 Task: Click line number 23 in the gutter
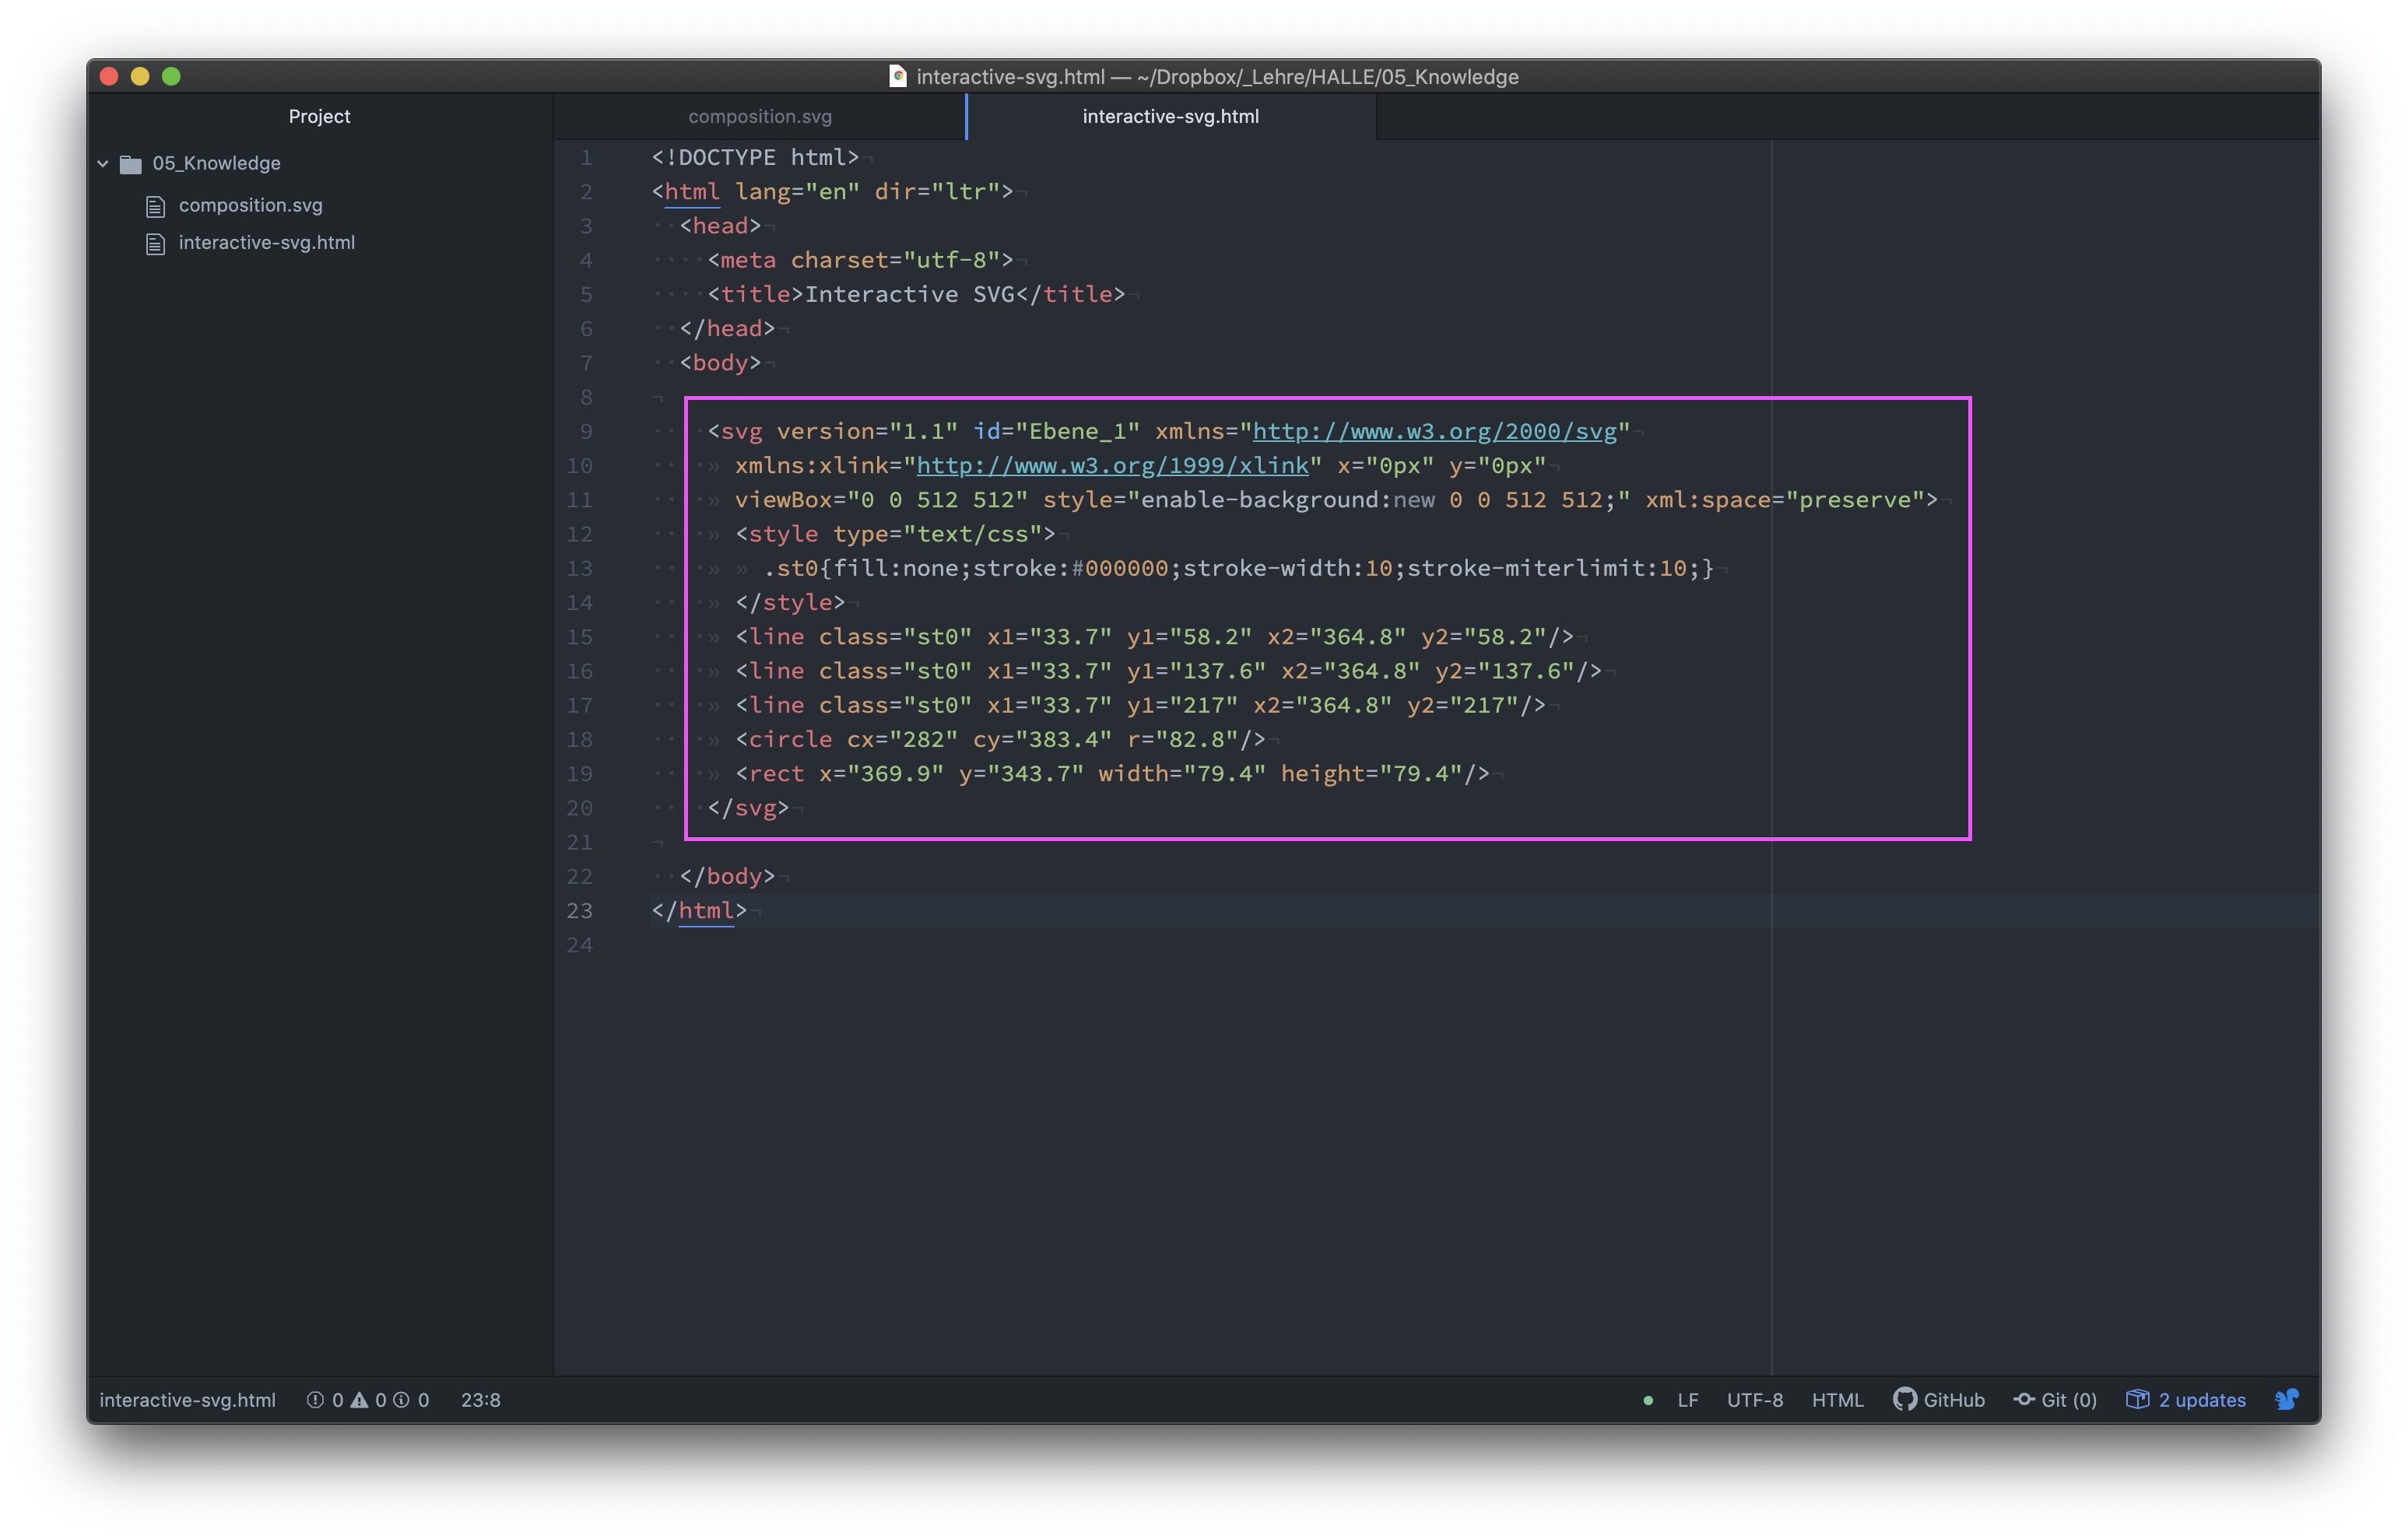click(580, 911)
